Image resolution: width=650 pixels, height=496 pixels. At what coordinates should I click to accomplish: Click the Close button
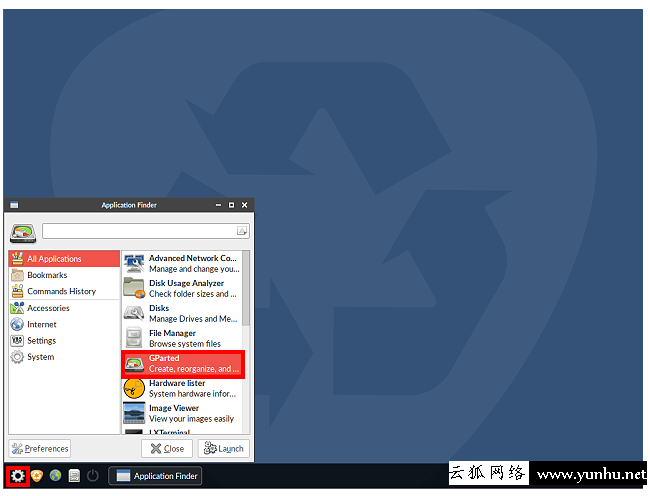point(167,449)
